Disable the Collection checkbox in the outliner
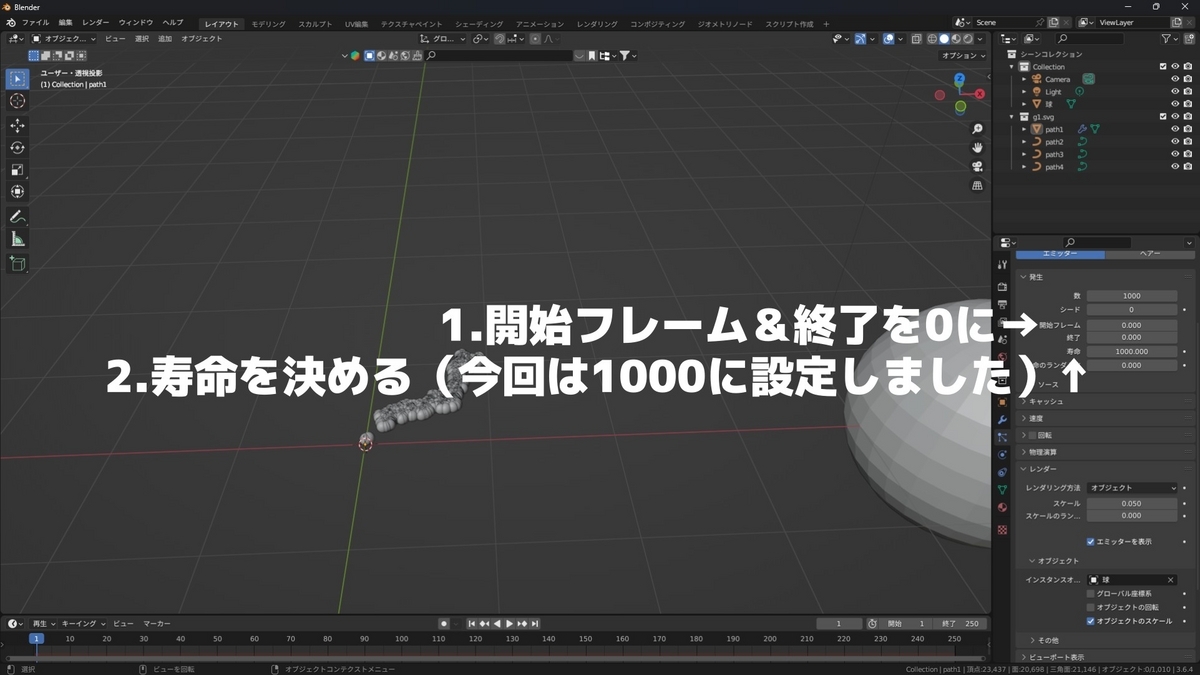This screenshot has width=1200, height=675. point(1162,66)
